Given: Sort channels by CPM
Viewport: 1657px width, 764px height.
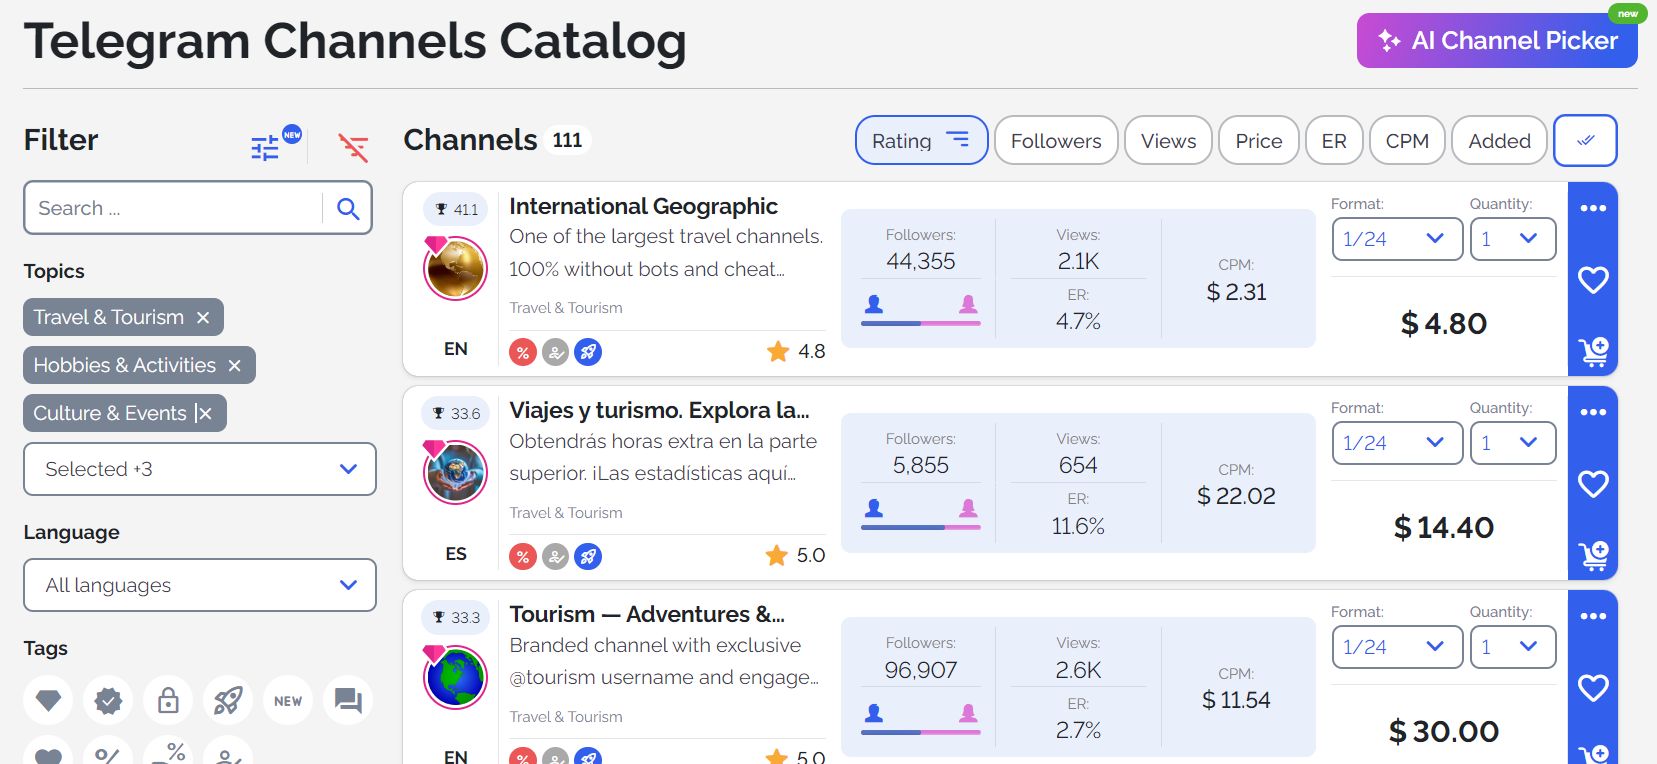Looking at the screenshot, I should click(x=1407, y=141).
